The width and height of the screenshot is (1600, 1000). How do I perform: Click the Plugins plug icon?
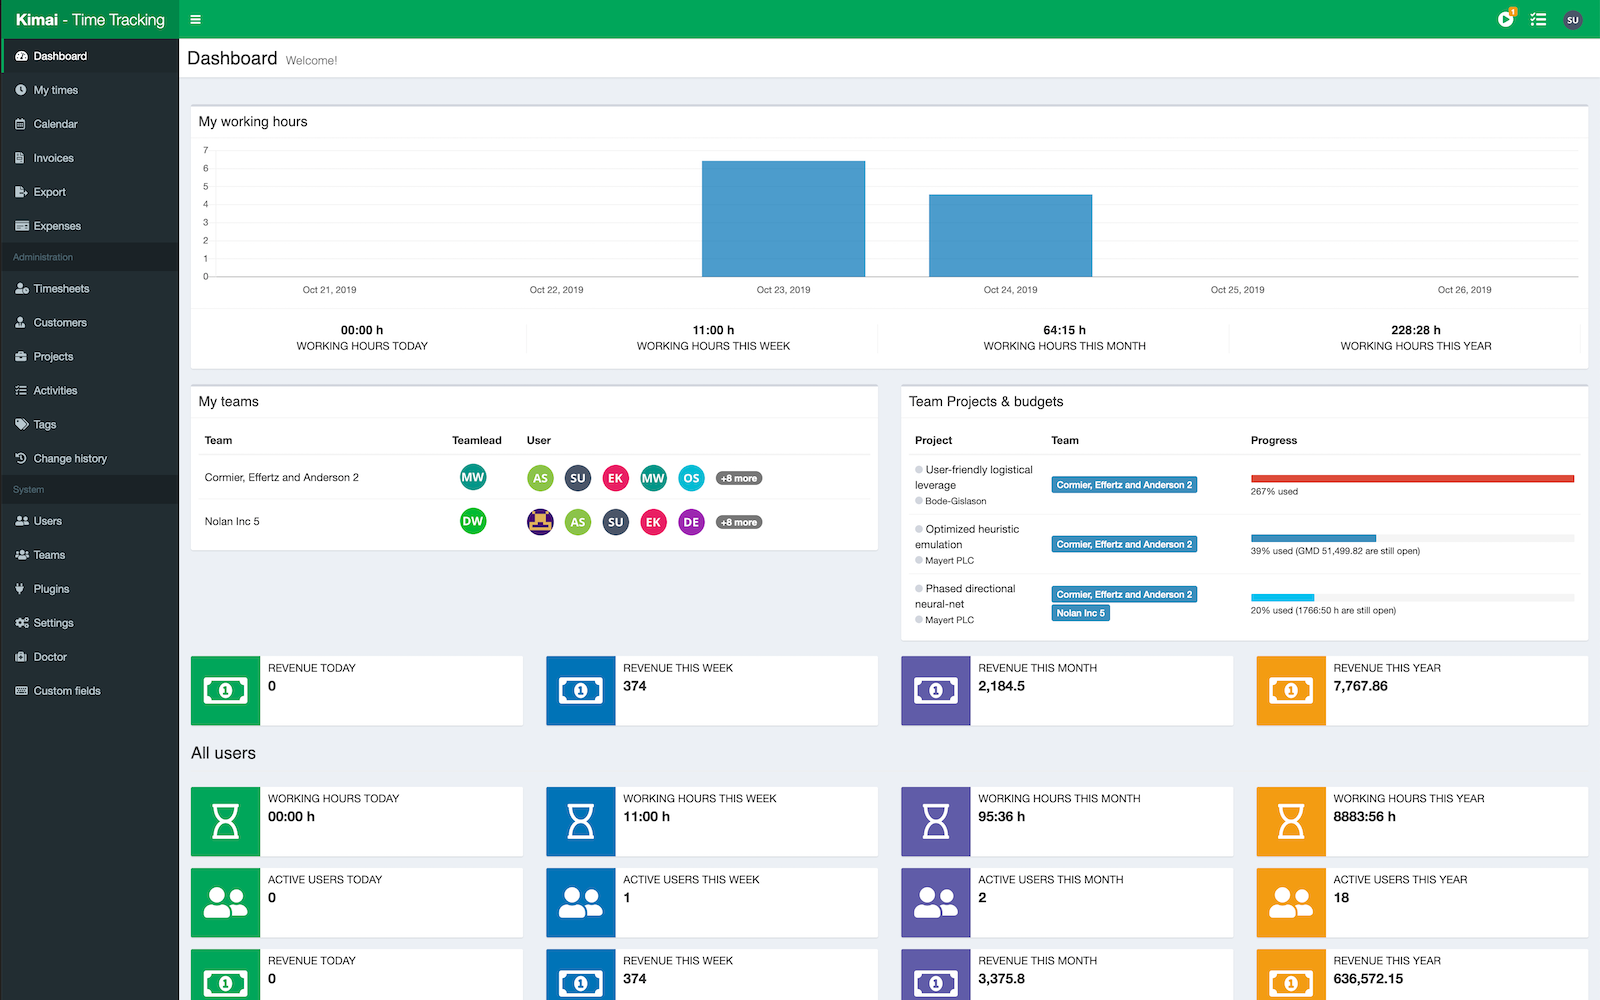(x=21, y=589)
